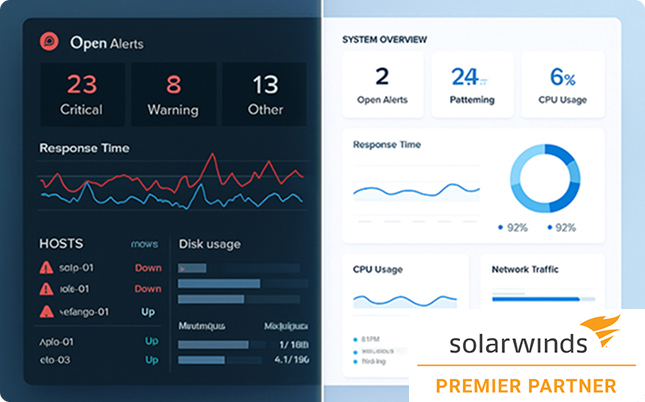This screenshot has height=402, width=645.
Task: Select the efango-01 host name
Action: (84, 312)
